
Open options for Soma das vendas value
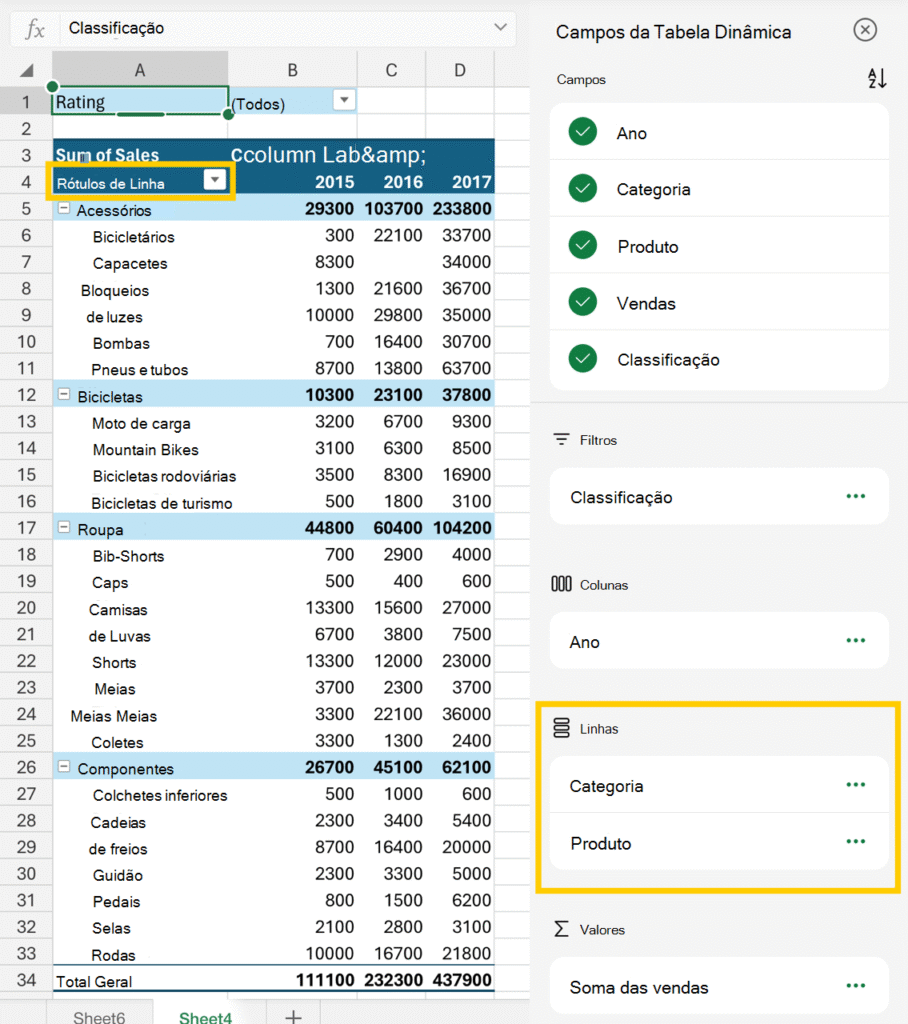point(855,986)
